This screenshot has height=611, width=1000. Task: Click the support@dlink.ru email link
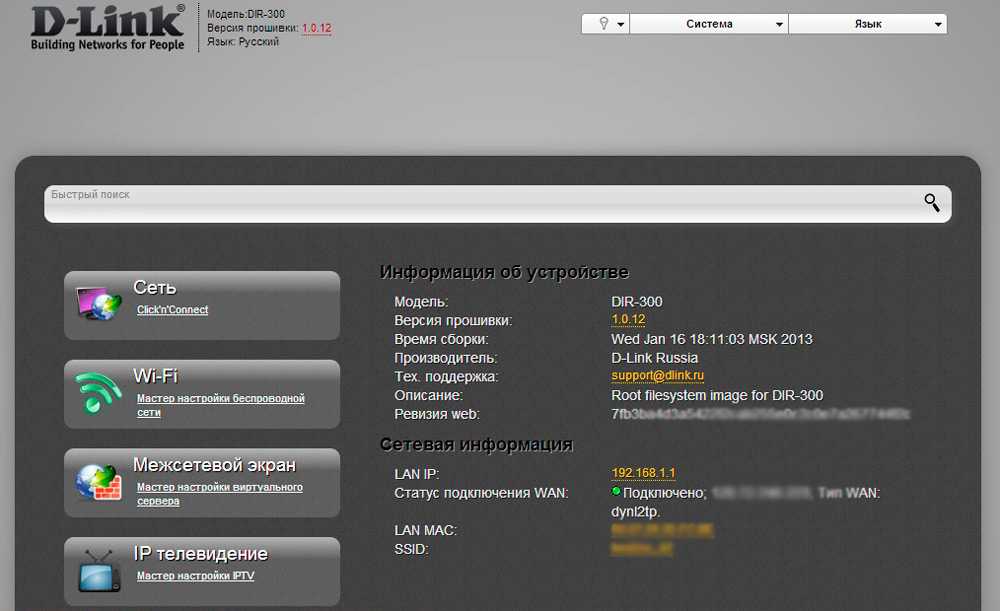point(658,376)
